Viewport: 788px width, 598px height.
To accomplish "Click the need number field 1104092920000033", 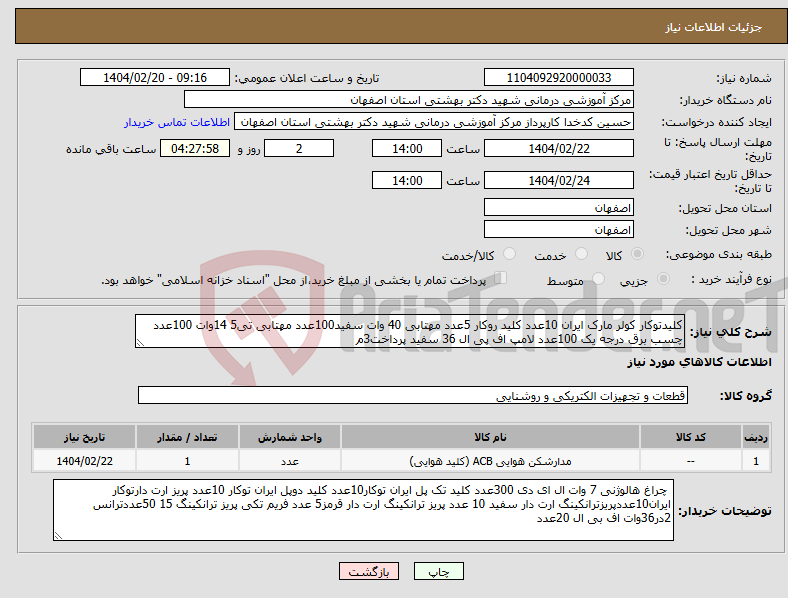I will 559,77.
